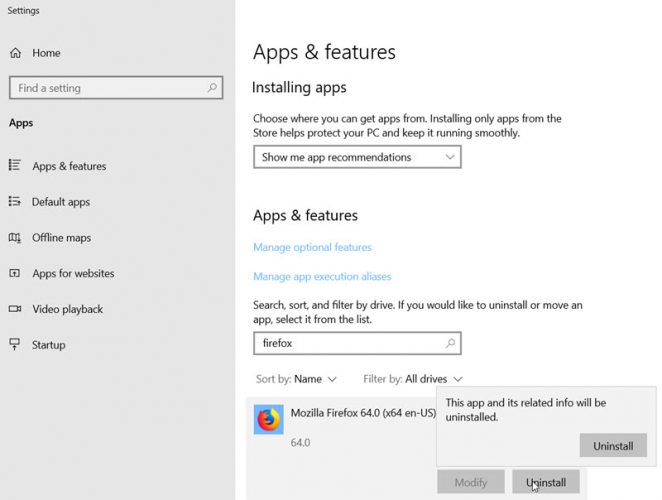Screen dimensions: 662x500
Task: Open the Default apps page
Action: pos(61,202)
